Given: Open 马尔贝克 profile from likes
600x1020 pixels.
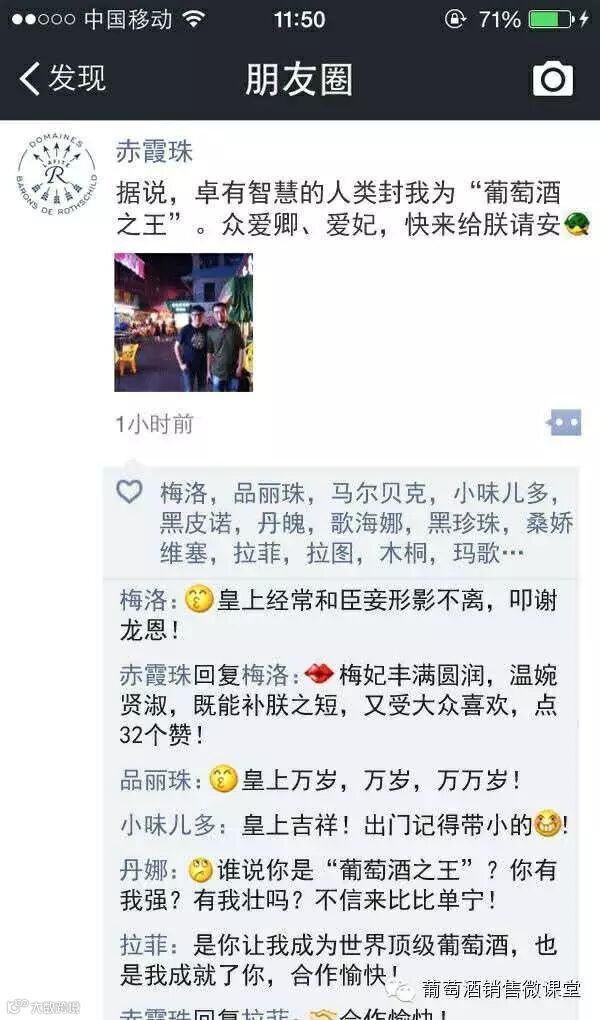Looking at the screenshot, I should coord(379,493).
